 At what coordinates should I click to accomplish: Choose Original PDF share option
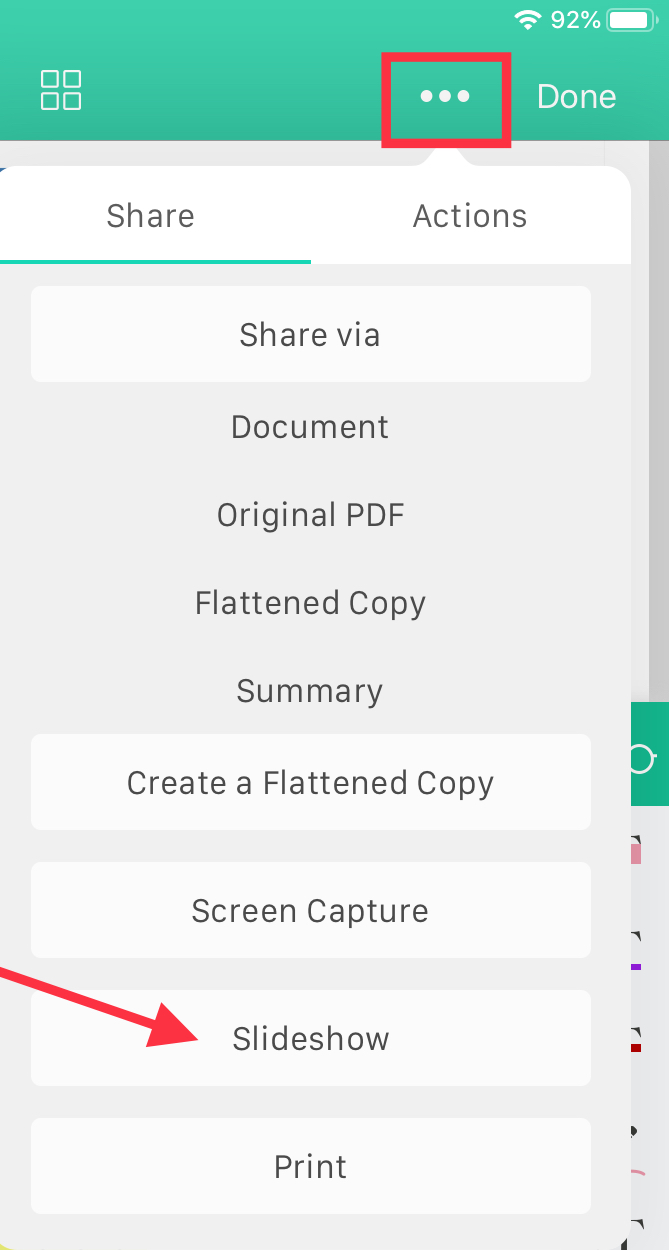click(311, 515)
